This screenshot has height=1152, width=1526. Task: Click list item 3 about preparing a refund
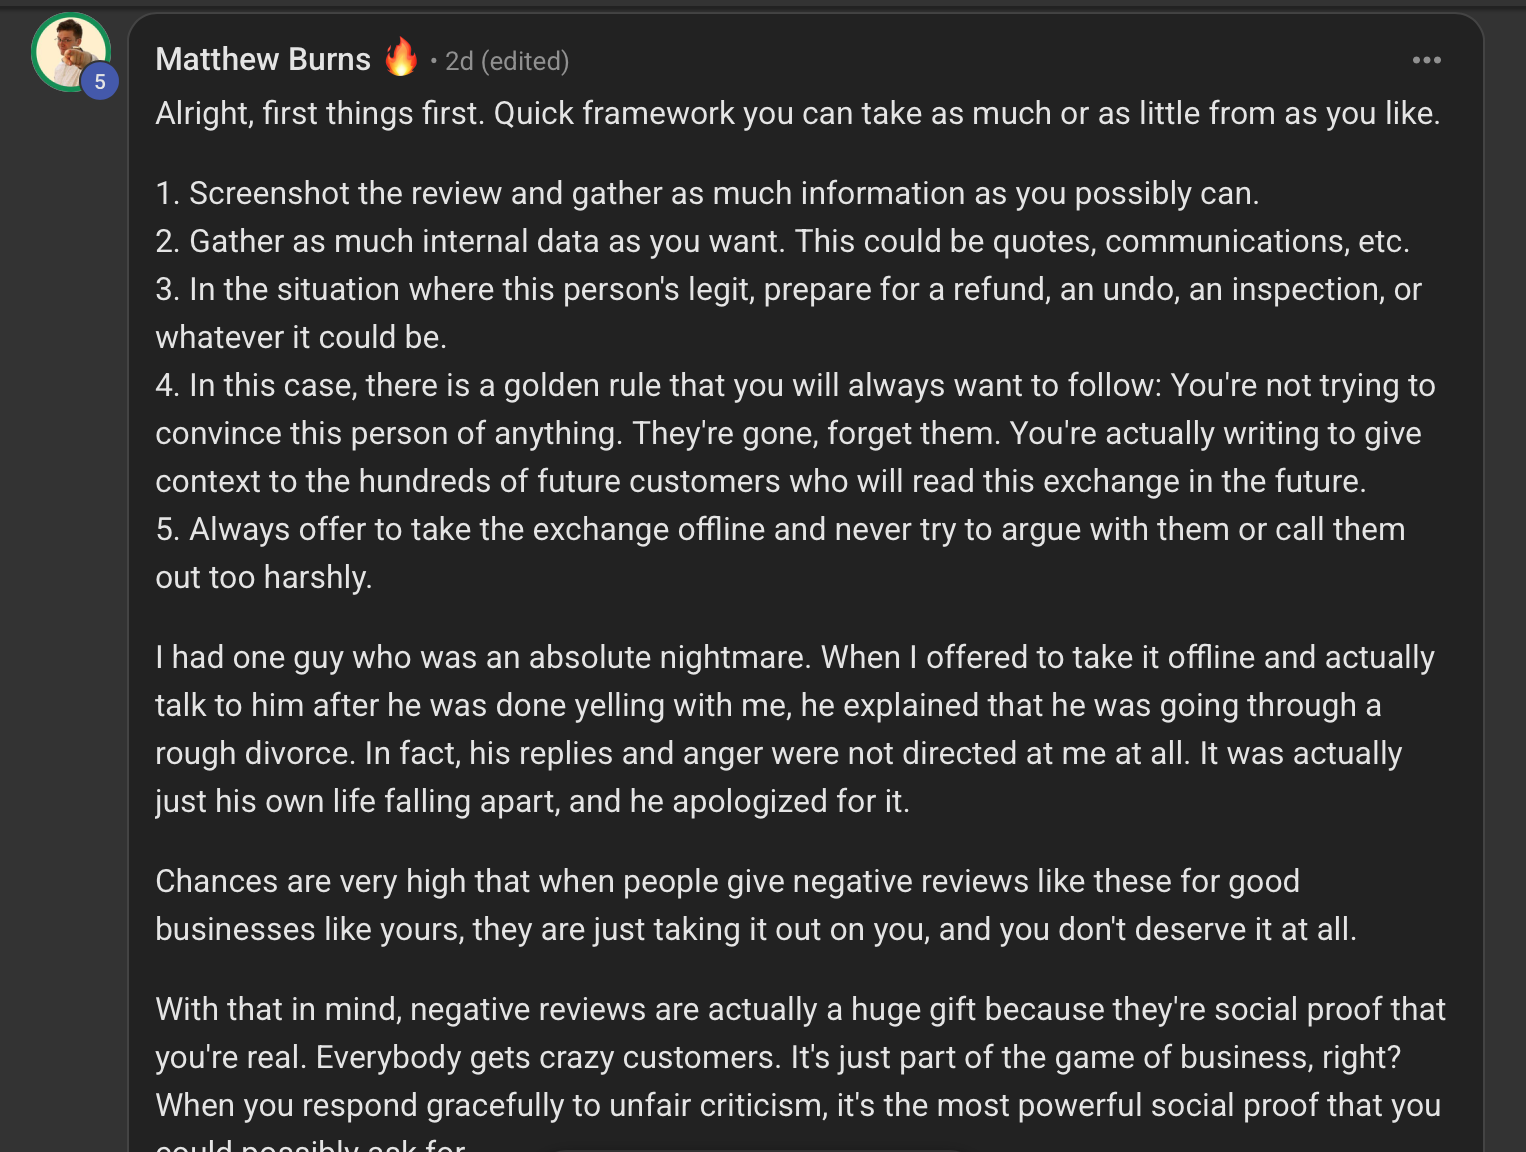click(x=788, y=290)
